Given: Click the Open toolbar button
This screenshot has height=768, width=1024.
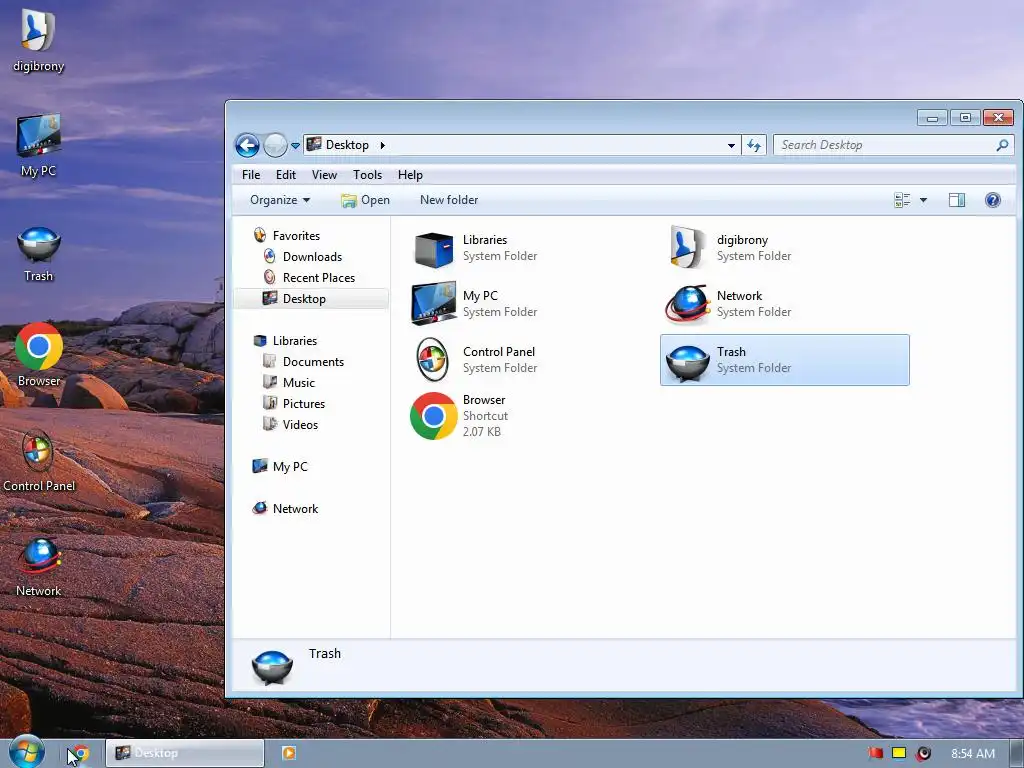Looking at the screenshot, I should tap(365, 200).
